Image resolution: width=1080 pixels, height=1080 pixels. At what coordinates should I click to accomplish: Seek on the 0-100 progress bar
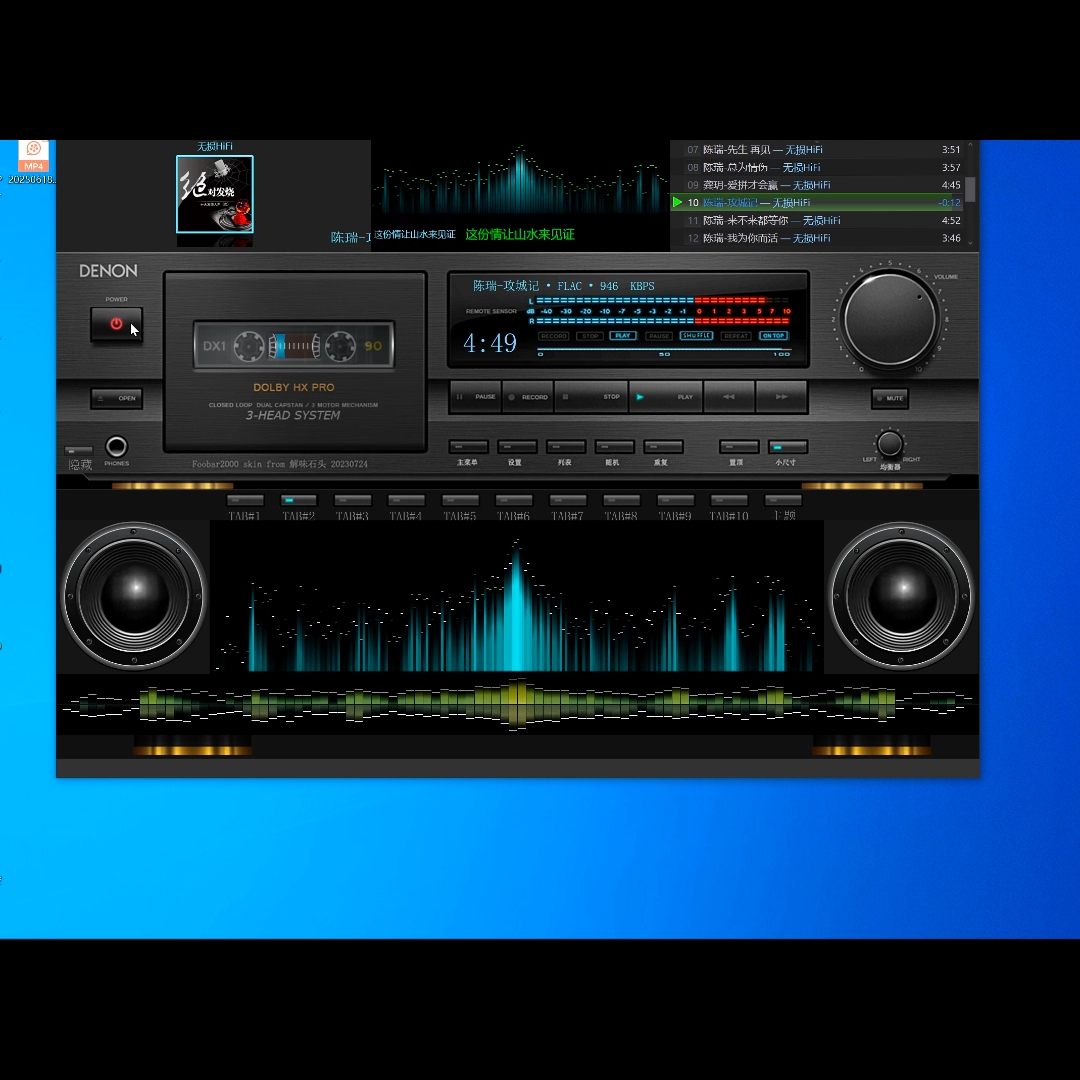pos(665,350)
